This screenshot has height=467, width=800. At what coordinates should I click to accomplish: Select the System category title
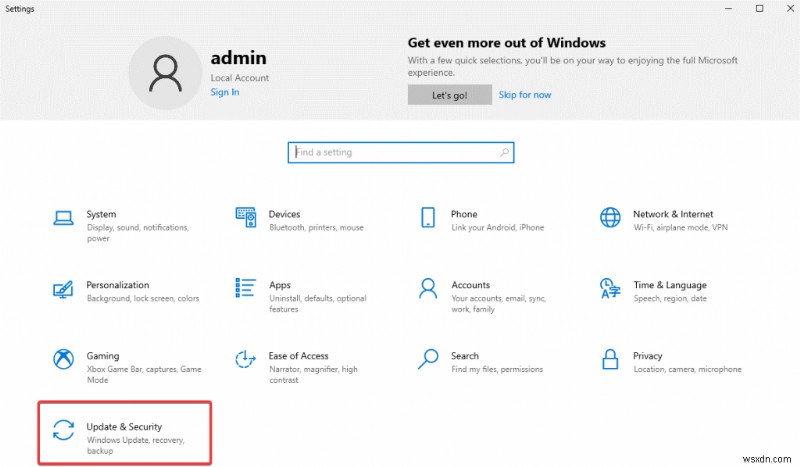pyautogui.click(x=101, y=214)
